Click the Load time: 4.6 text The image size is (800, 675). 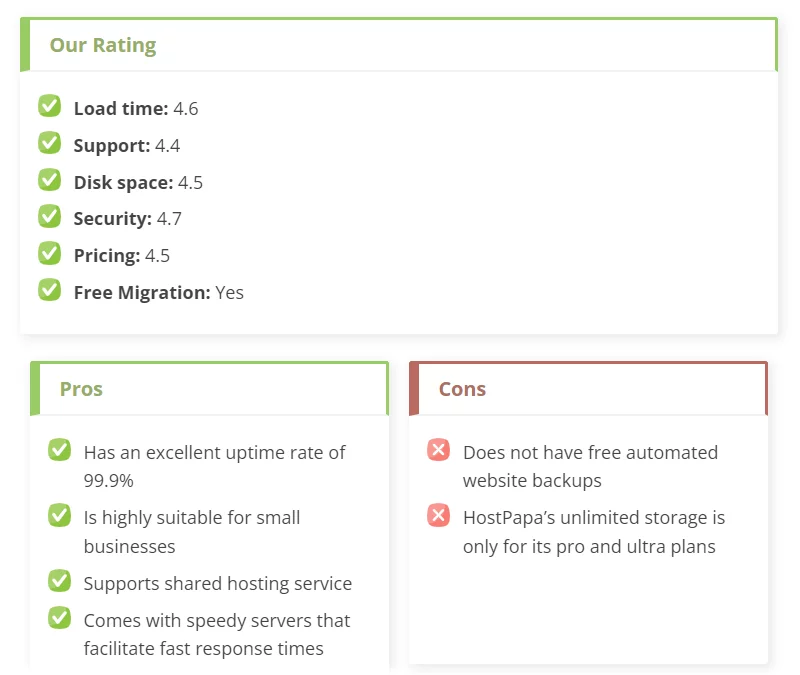click(x=136, y=109)
